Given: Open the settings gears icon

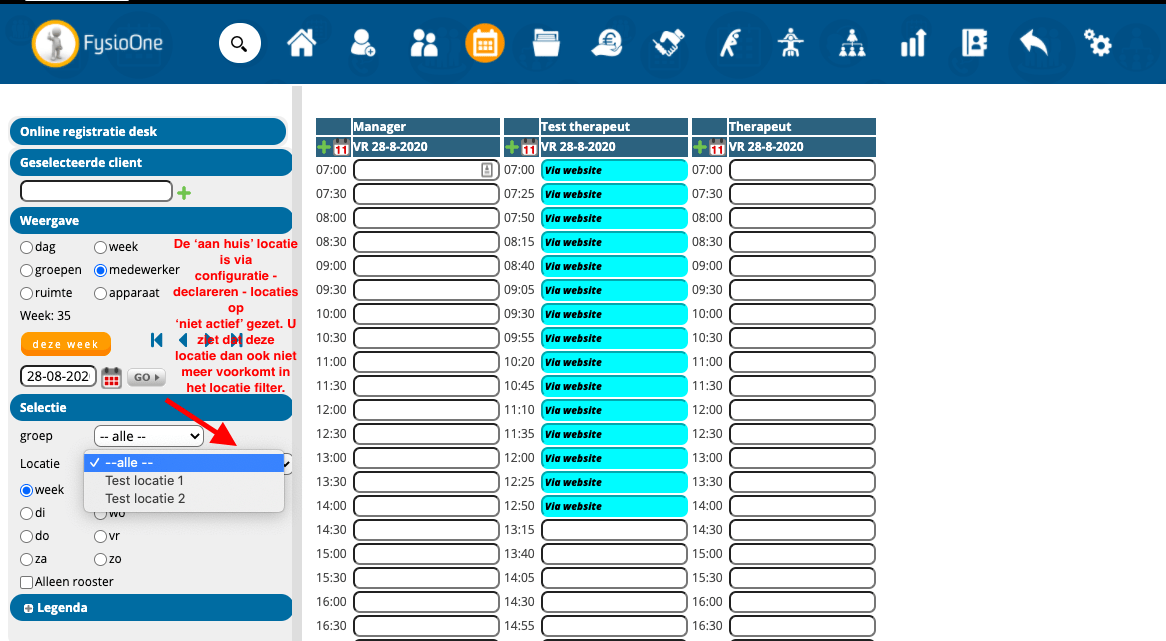Looking at the screenshot, I should click(1097, 43).
